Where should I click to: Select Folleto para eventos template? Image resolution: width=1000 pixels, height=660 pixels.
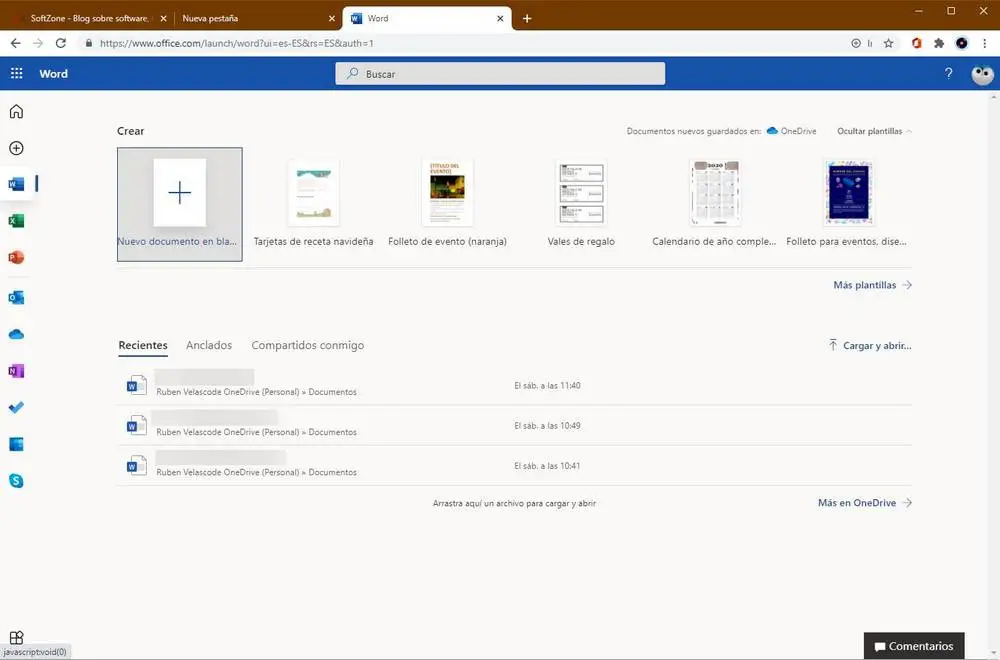(846, 204)
